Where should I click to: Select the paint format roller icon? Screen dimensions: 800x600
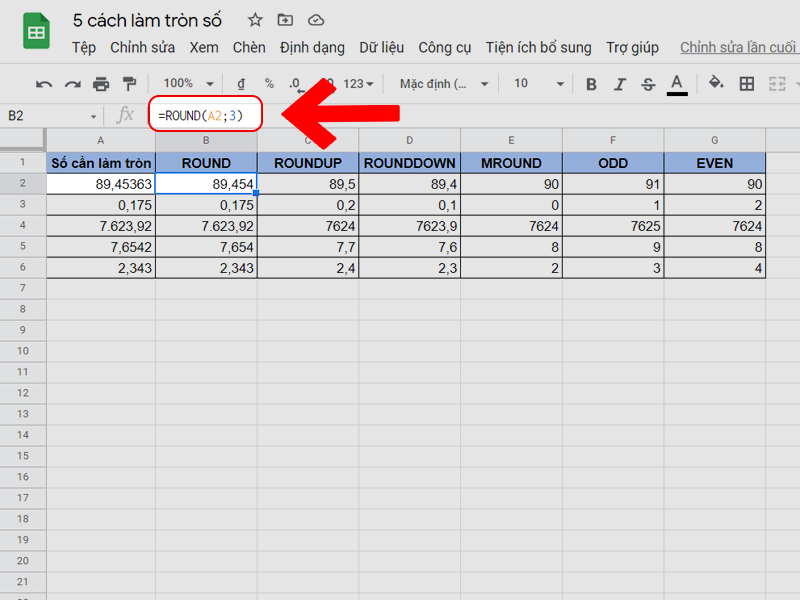(x=129, y=84)
